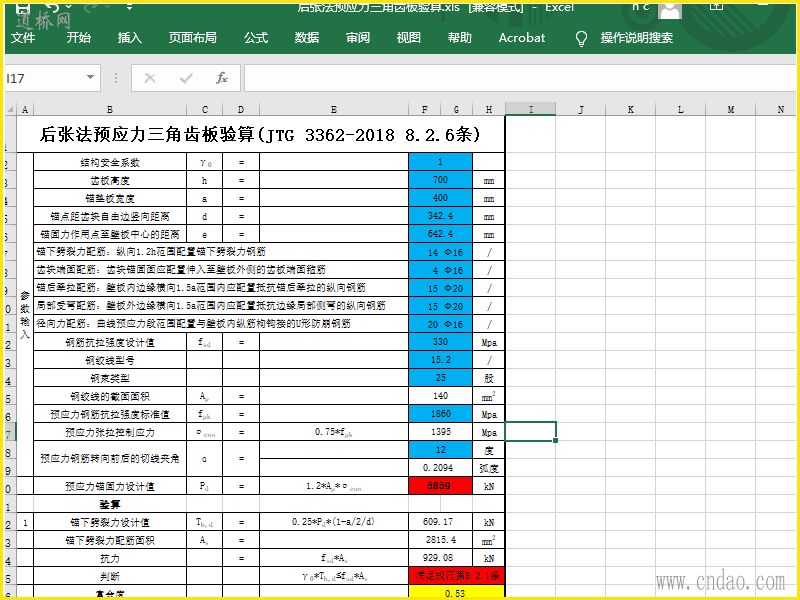Click the 齿板高度 label cell
Viewport: 800px width, 600px height.
click(x=110, y=180)
